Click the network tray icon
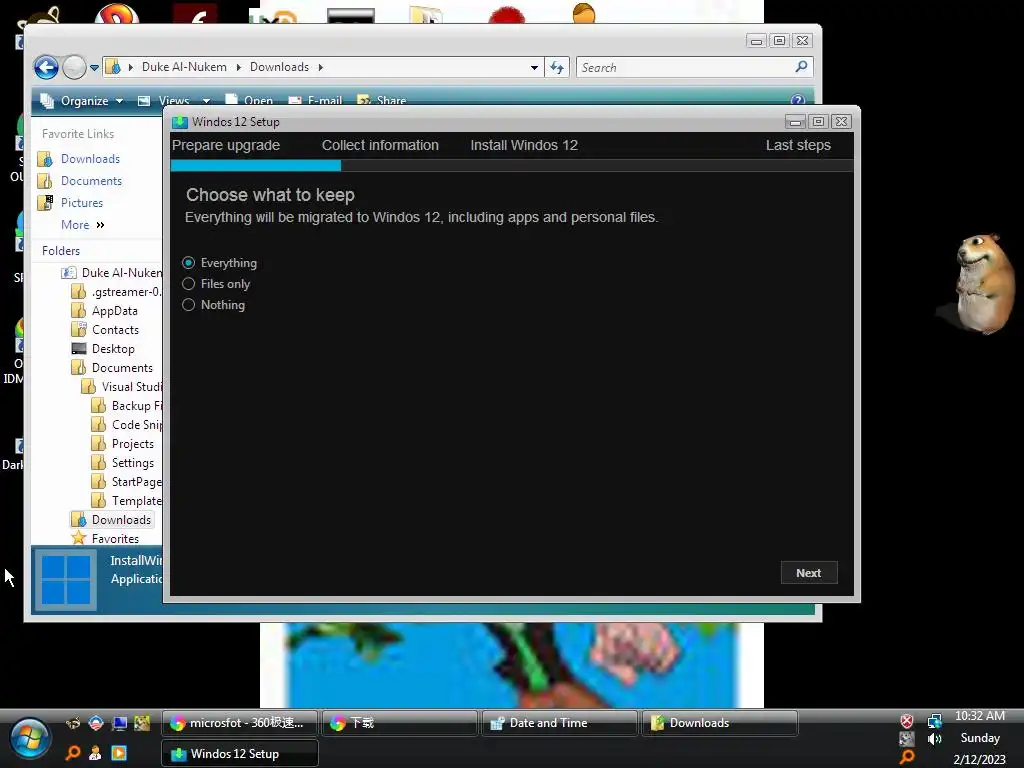1024x768 pixels. 935,721
